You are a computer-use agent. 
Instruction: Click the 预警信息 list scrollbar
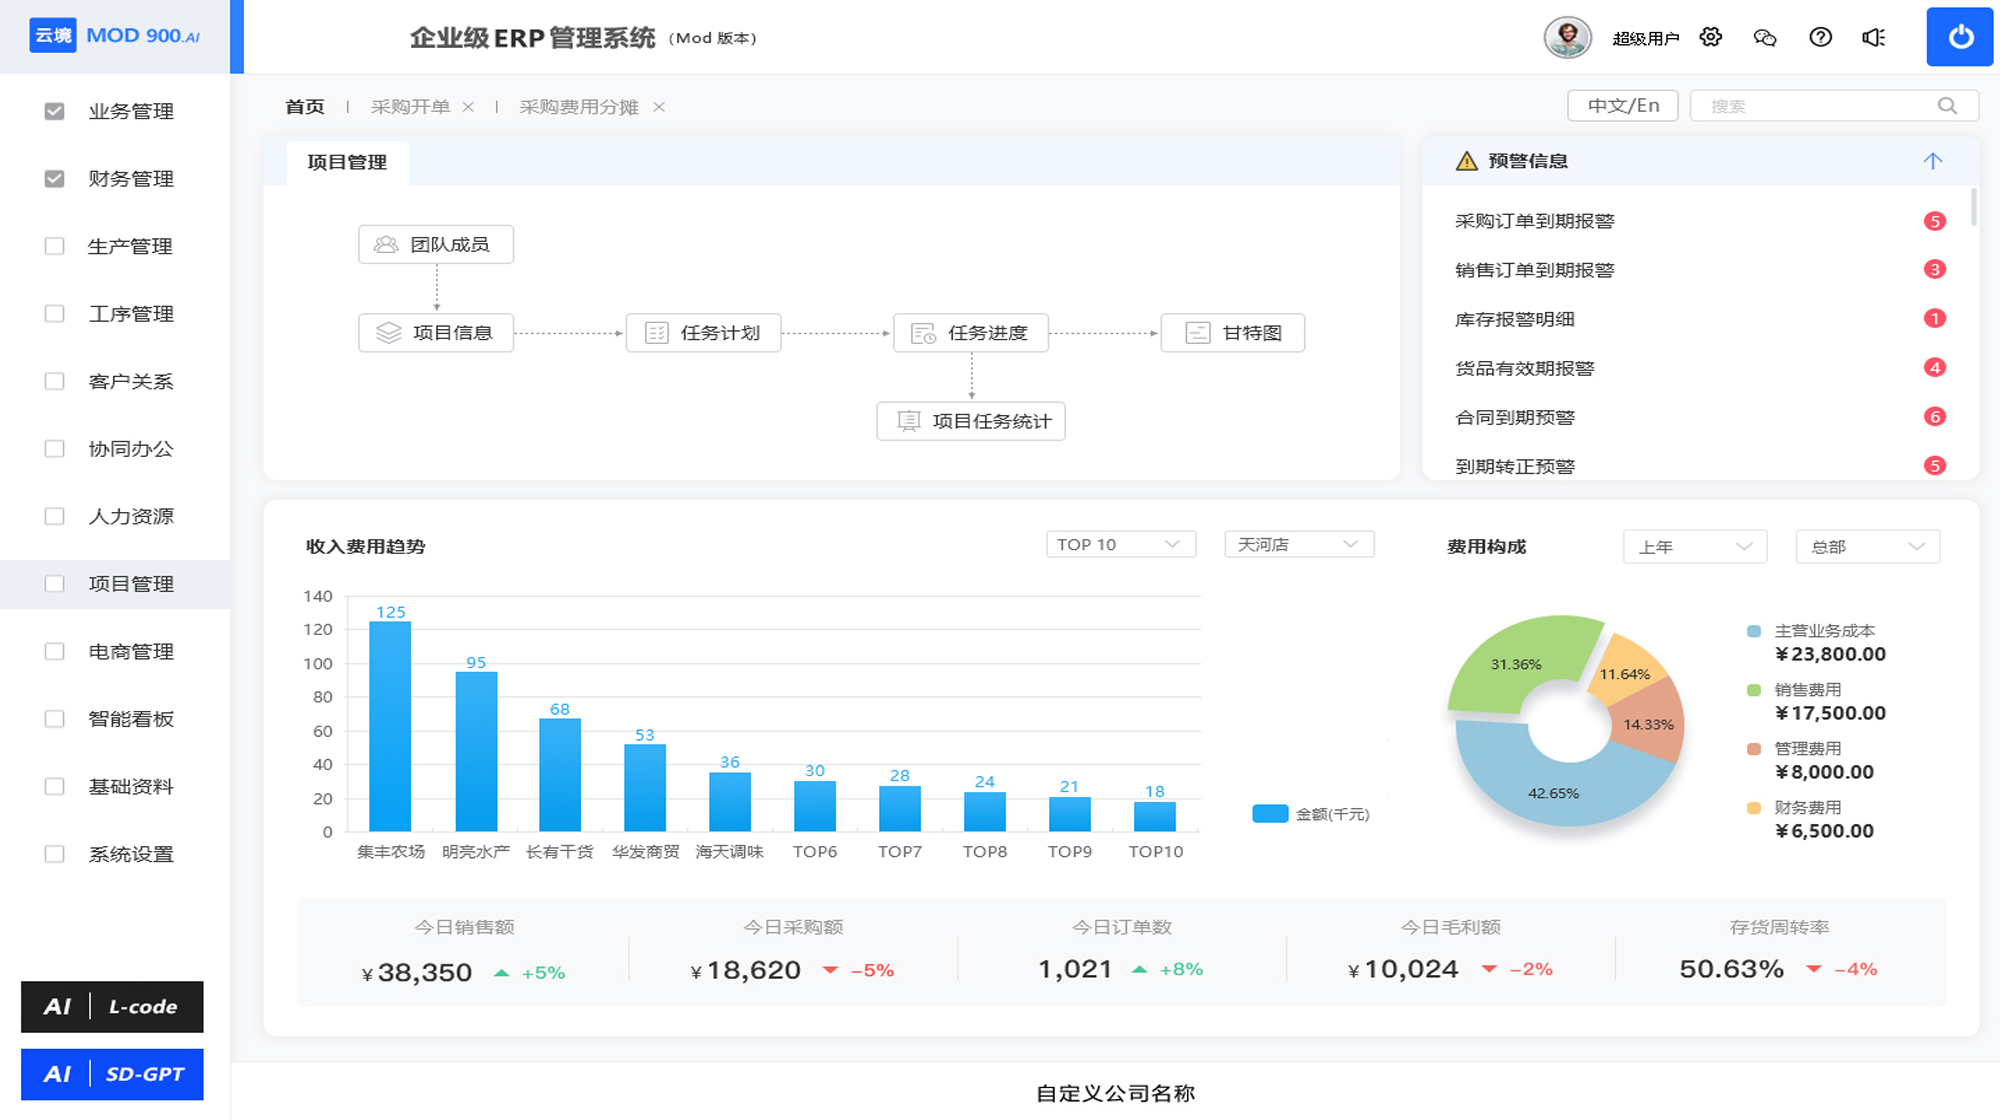tap(1974, 206)
